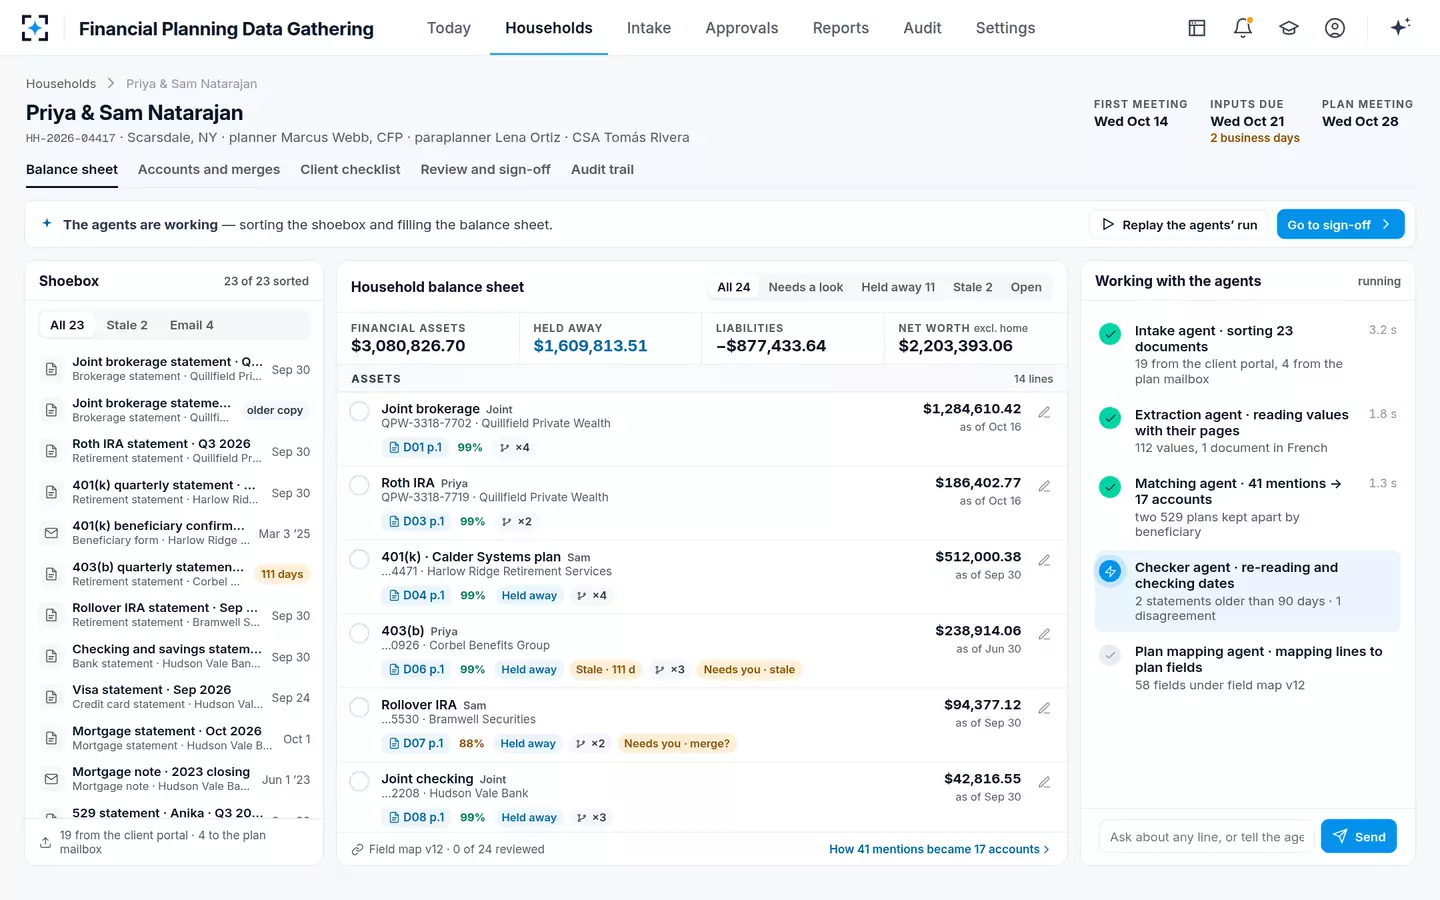Viewport: 1440px width, 900px height.
Task: Click the Households breadcrumb link
Action: click(x=61, y=84)
